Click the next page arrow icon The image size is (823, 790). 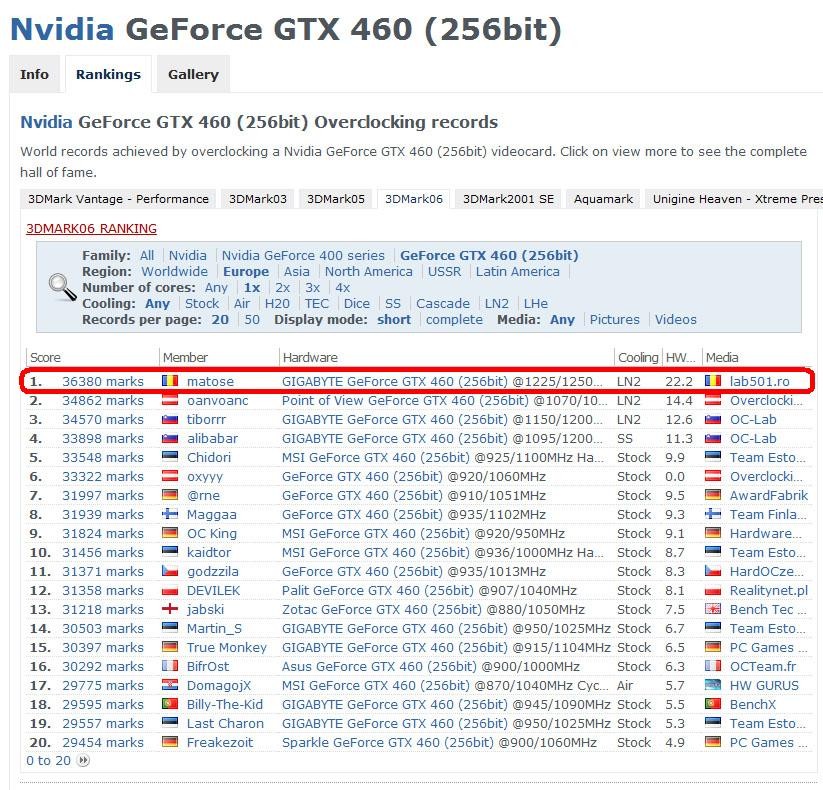[x=83, y=761]
